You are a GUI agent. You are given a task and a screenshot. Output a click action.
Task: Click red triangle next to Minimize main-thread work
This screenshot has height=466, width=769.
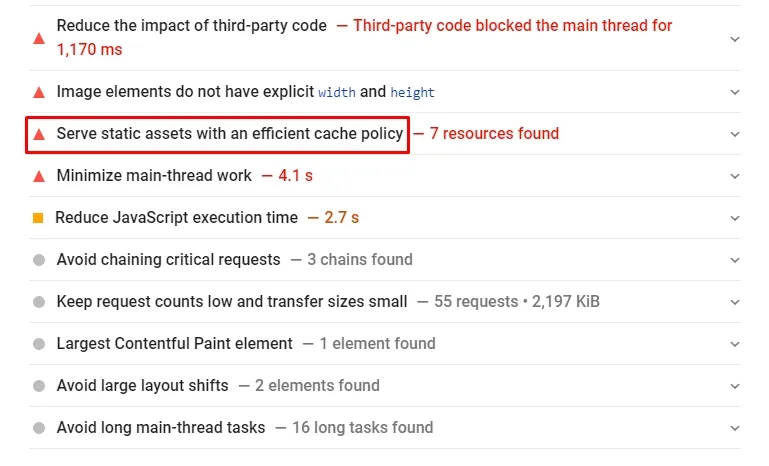(x=39, y=176)
